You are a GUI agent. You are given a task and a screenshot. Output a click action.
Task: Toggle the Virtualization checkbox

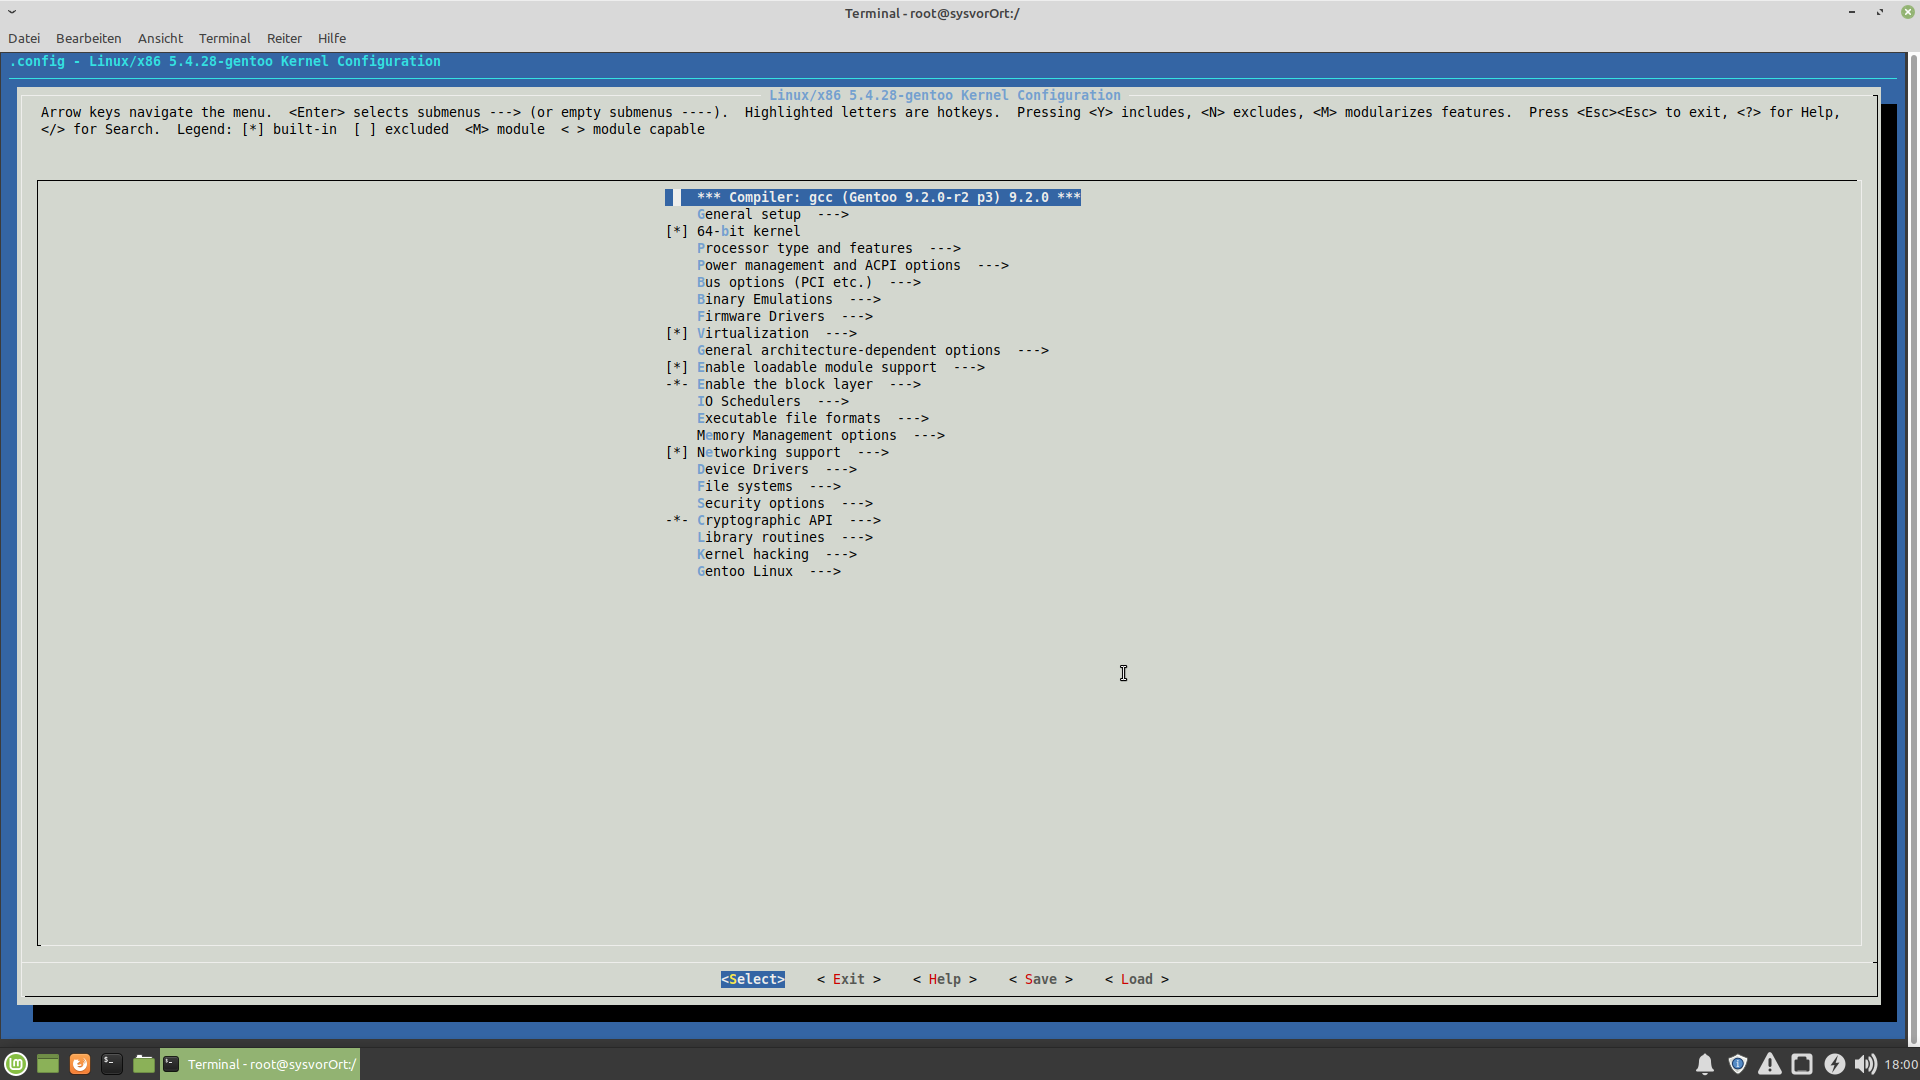677,333
